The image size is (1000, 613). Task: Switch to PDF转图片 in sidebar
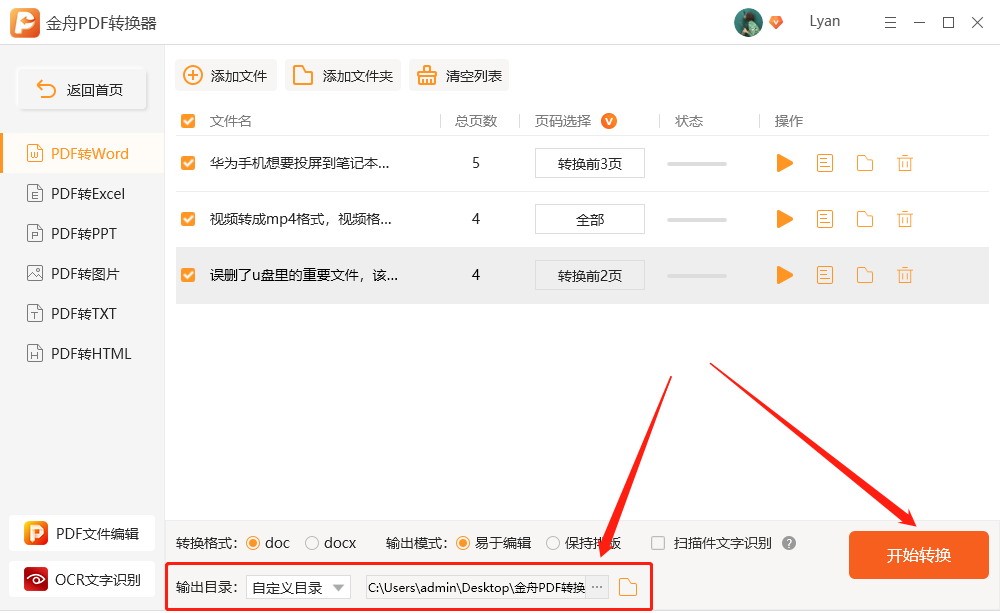pos(83,274)
